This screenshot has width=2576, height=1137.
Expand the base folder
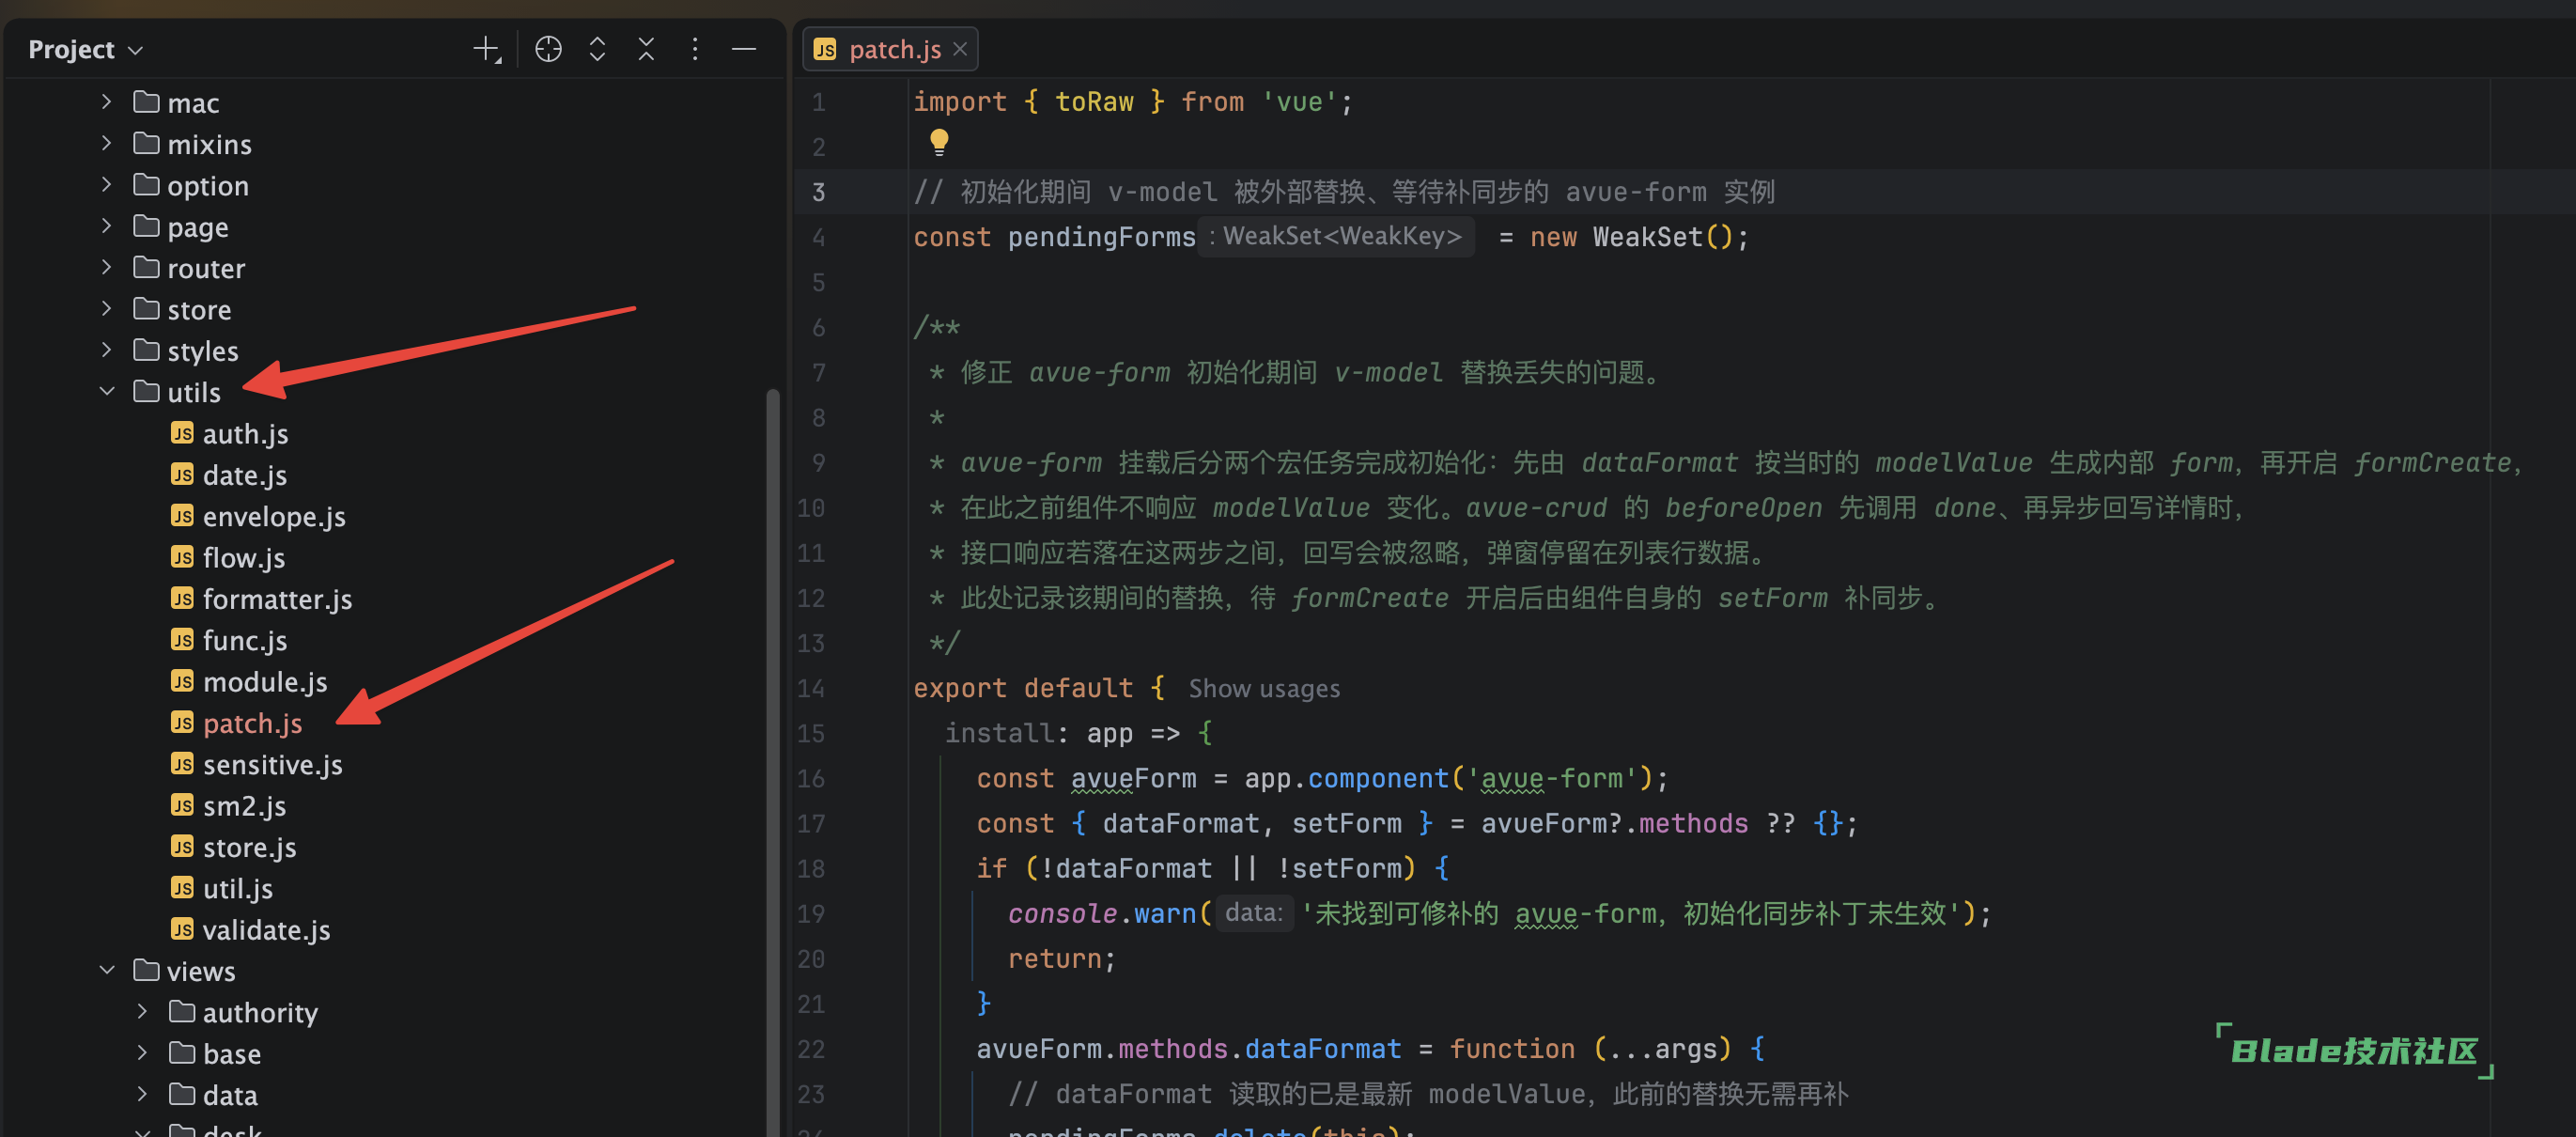pos(142,1053)
